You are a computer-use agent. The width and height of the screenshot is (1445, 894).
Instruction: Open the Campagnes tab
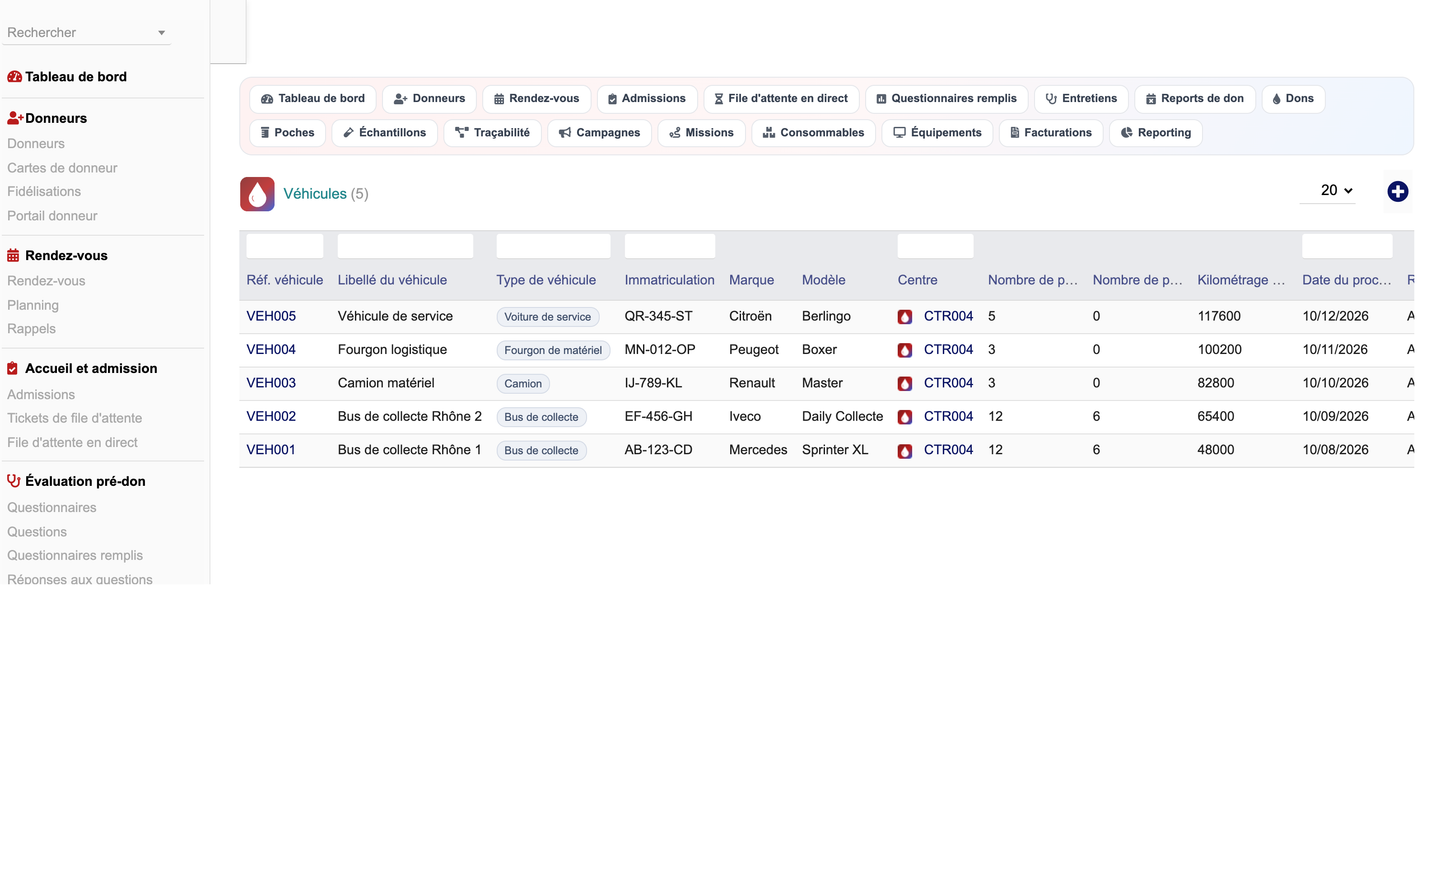[599, 133]
